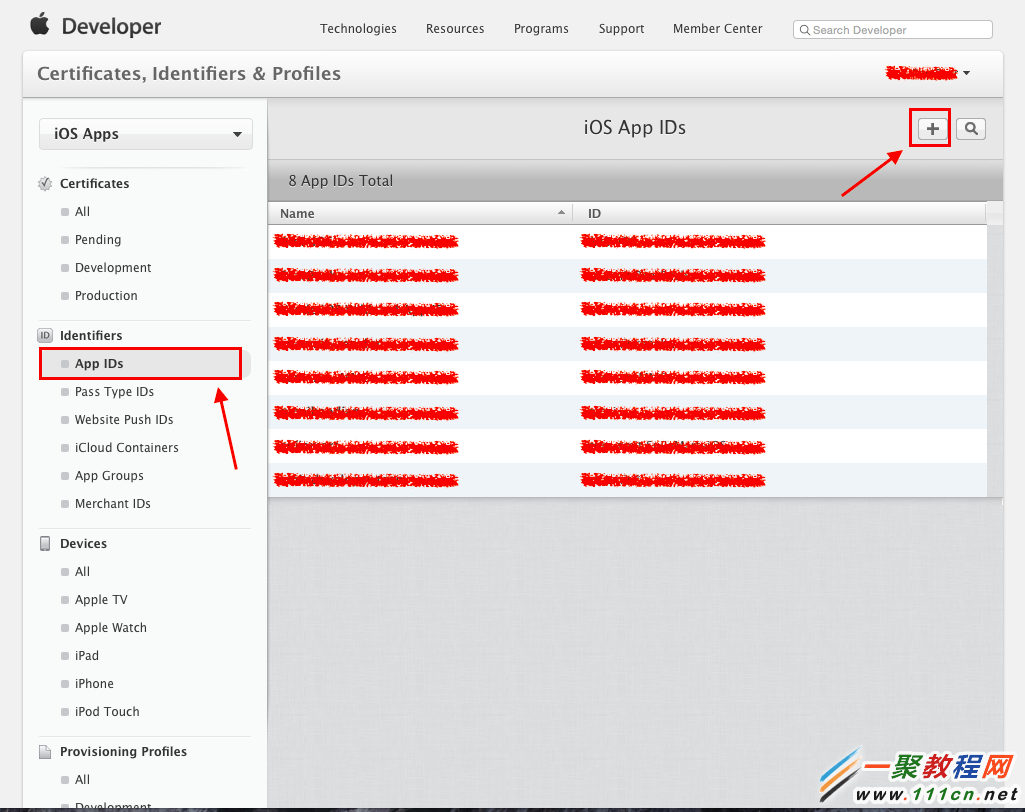Screen dimensions: 1025x812
Task: Open the iOS Apps platform dropdown
Action: [146, 134]
